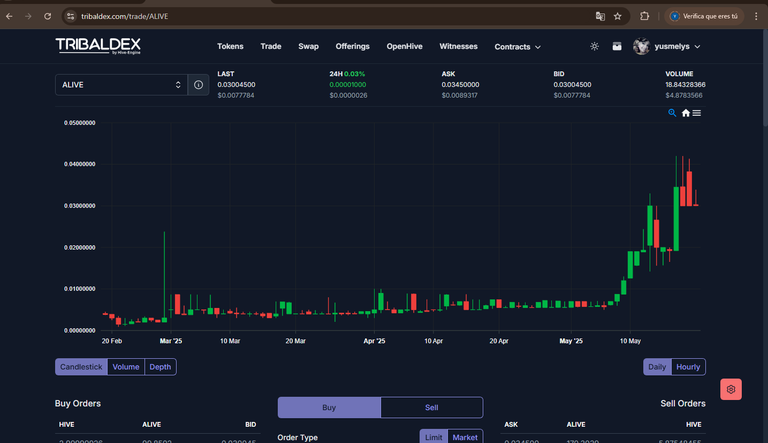Click the site information icon in address bar
Viewport: 768px width, 443px height.
pyautogui.click(x=71, y=16)
